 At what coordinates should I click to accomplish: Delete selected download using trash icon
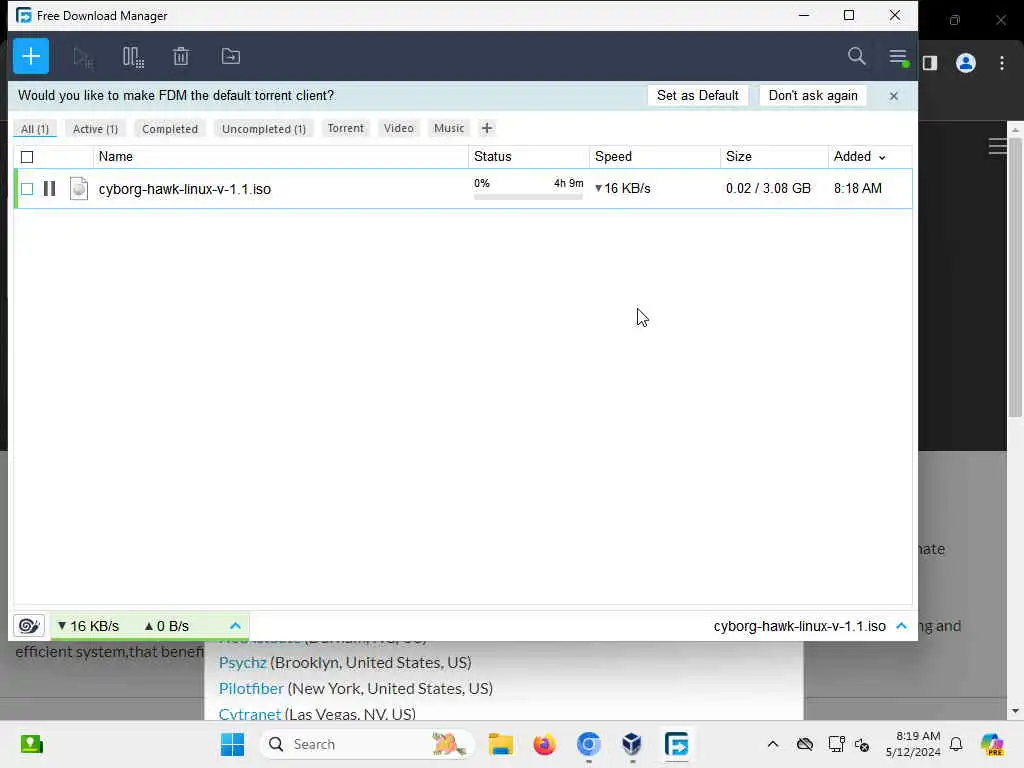(181, 57)
